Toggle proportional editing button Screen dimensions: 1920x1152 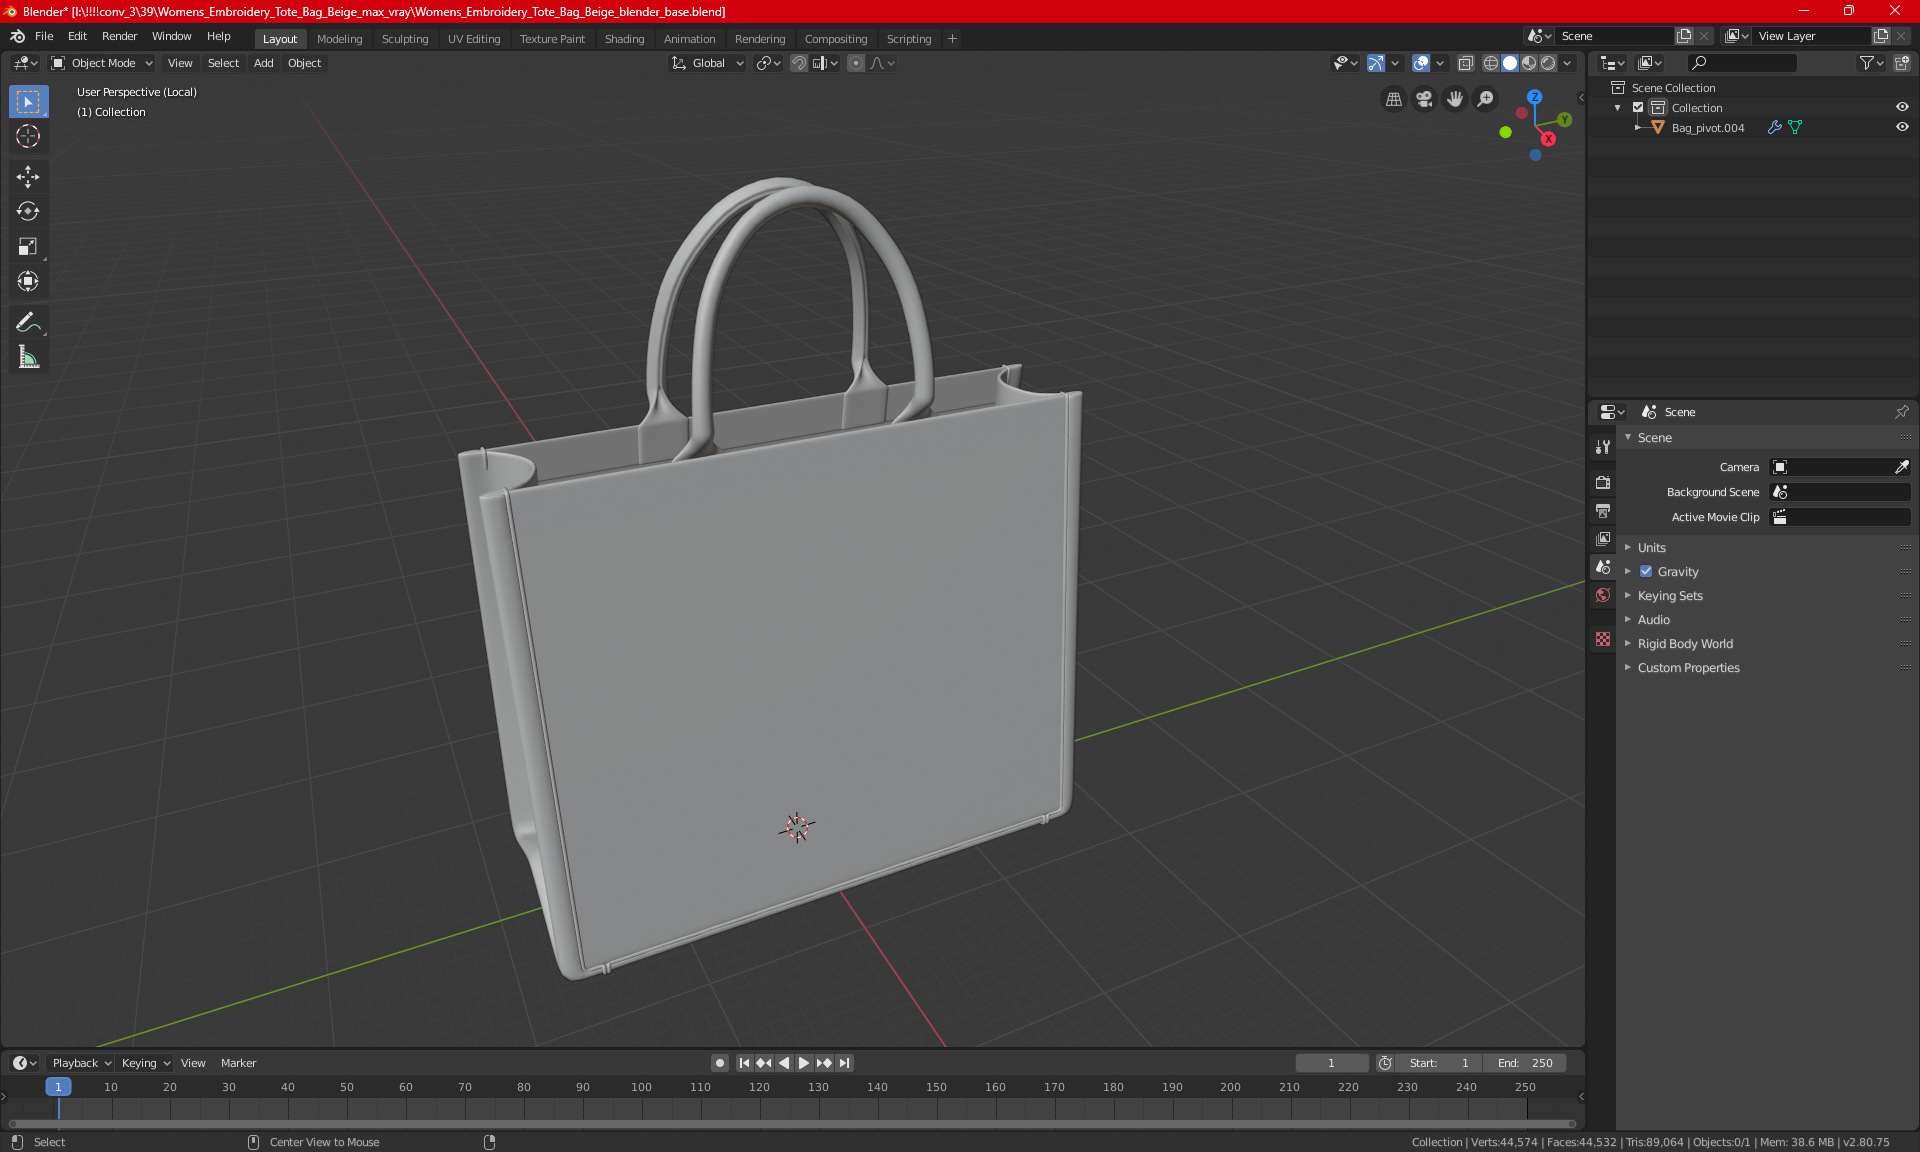pos(856,63)
